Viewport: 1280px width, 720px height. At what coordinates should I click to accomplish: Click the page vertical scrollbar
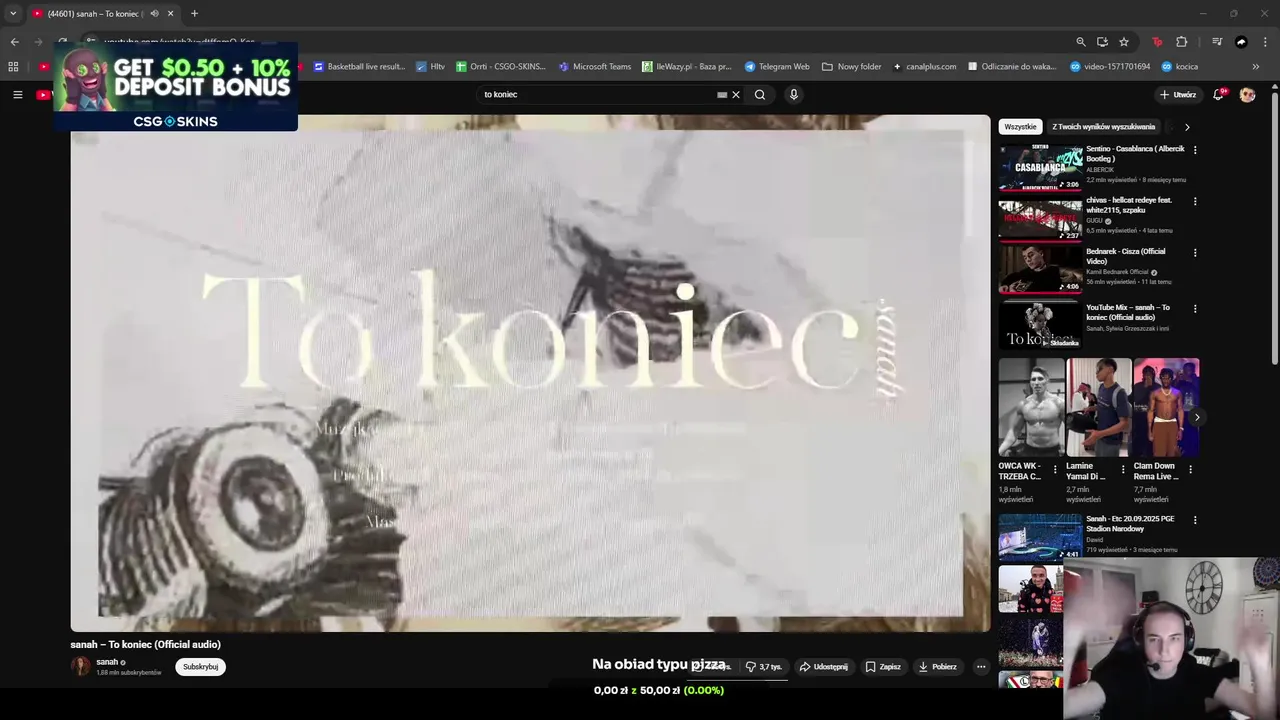1275,230
